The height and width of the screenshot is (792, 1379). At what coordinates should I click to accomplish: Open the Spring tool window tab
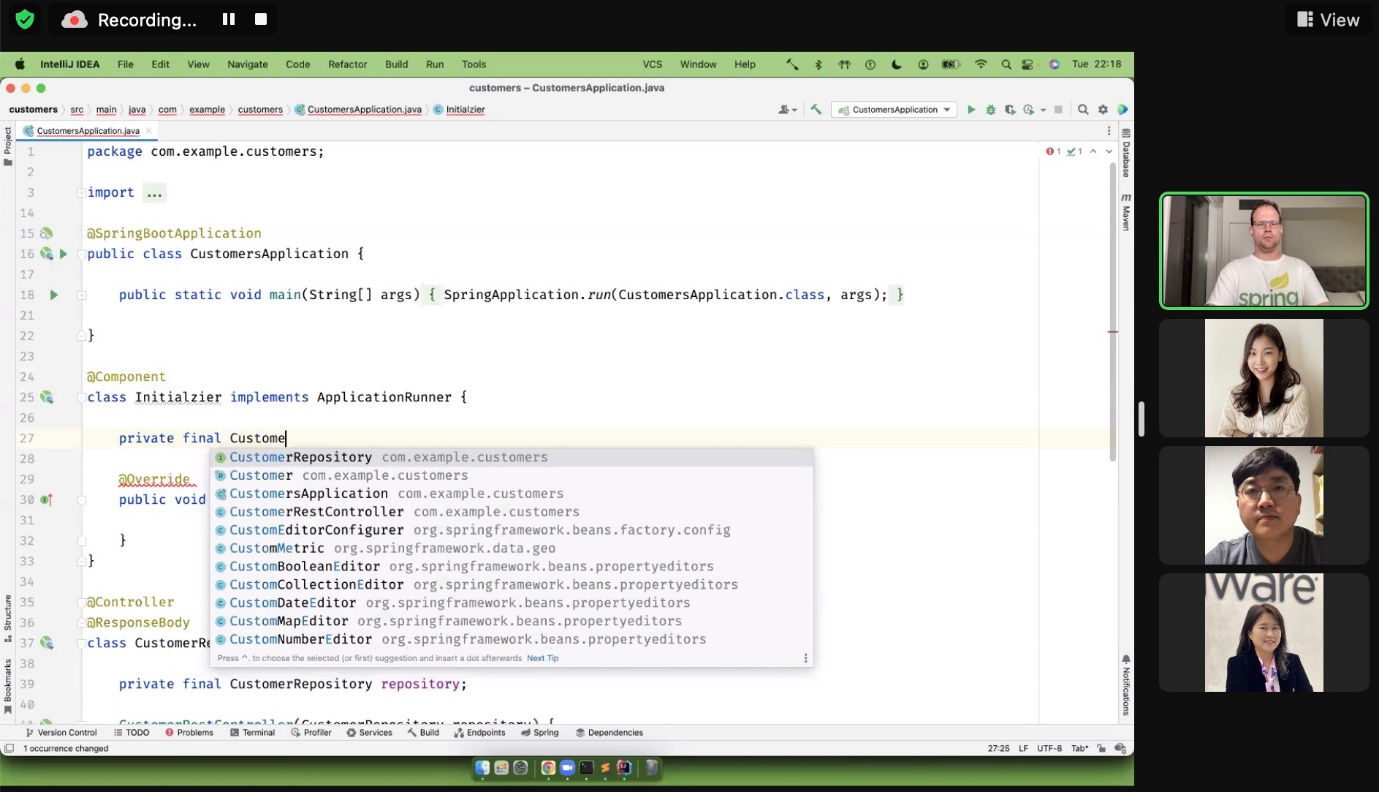coord(540,732)
